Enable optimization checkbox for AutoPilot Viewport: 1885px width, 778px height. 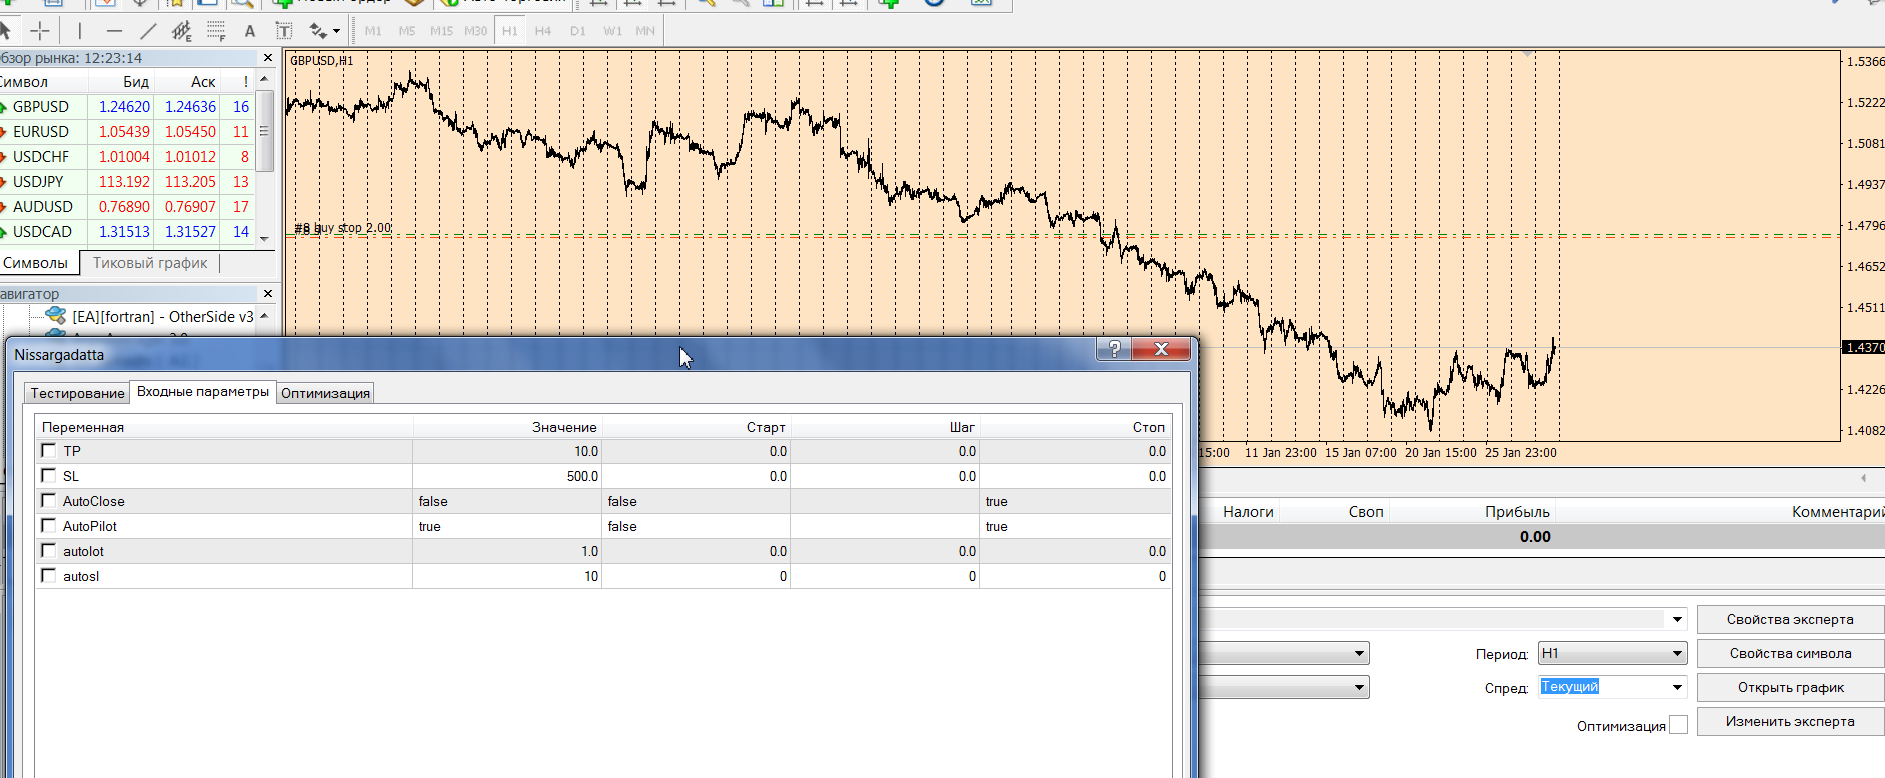[48, 525]
